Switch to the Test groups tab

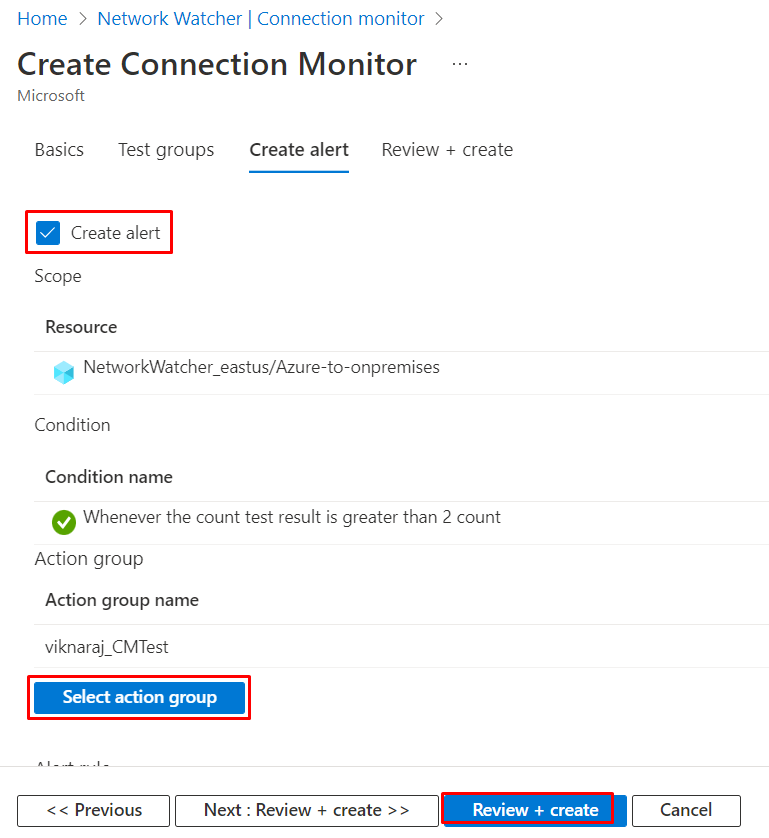coord(165,150)
